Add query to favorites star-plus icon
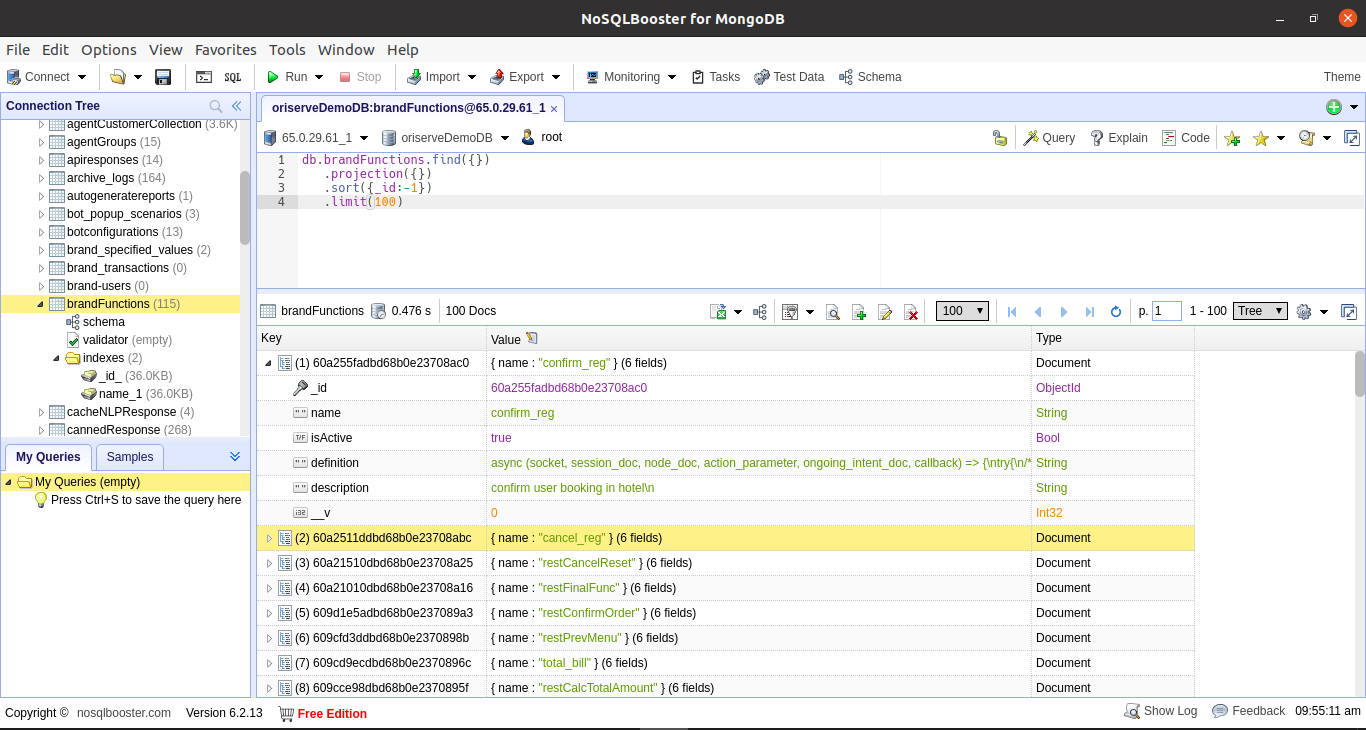Viewport: 1366px width, 730px height. coord(1232,138)
